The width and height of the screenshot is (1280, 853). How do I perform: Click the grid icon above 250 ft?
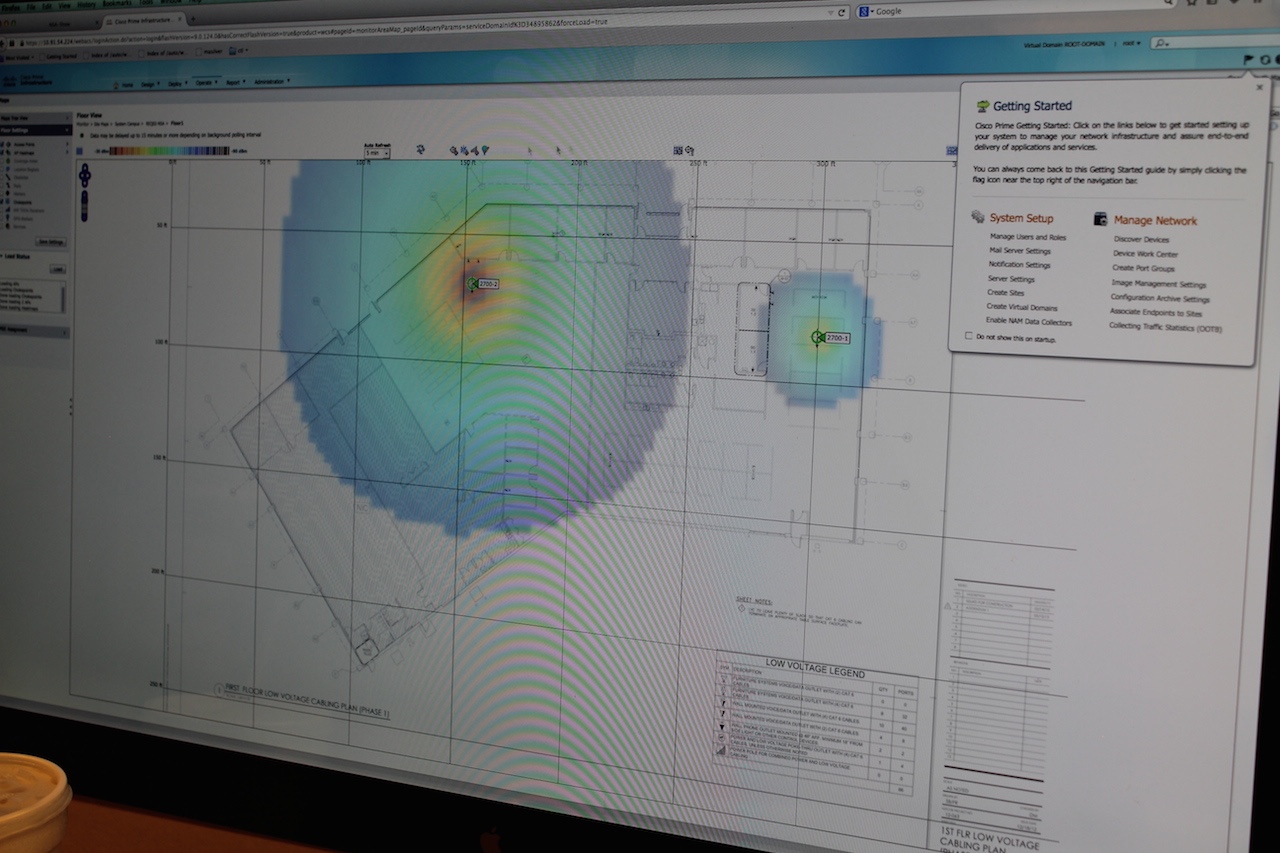pos(677,150)
